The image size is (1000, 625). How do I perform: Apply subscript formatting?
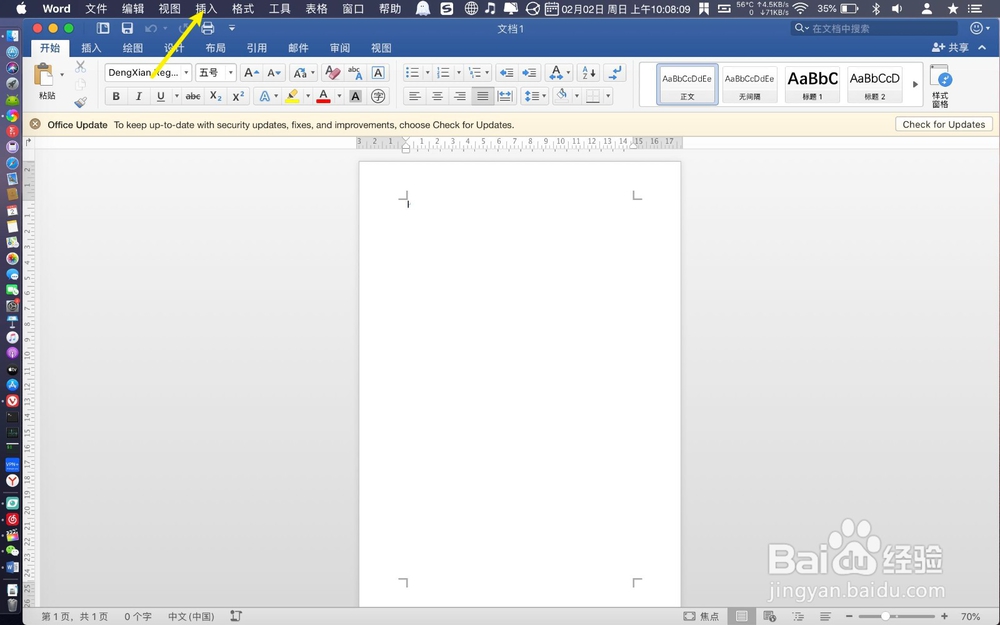click(216, 96)
